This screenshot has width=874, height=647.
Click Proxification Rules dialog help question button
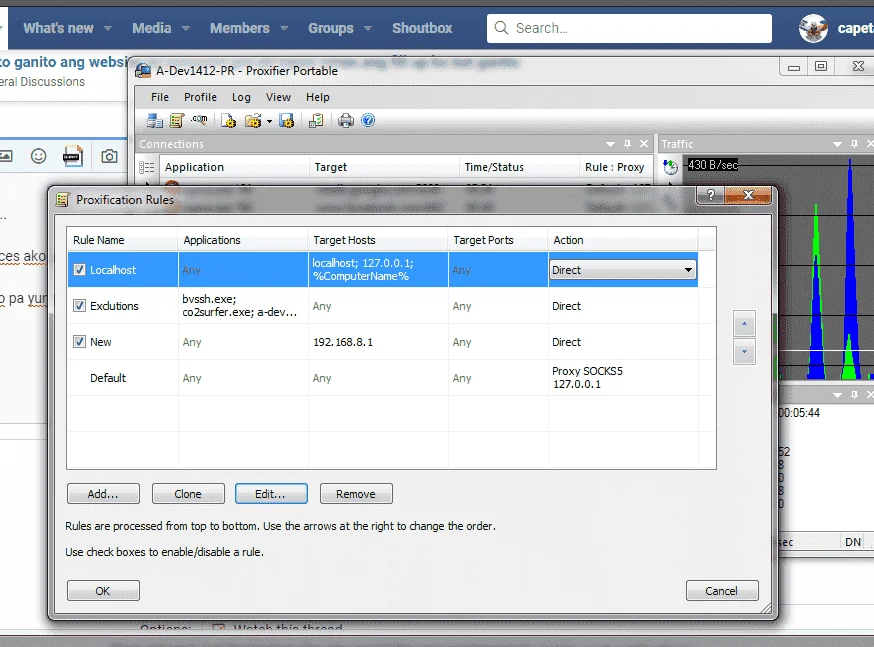click(711, 195)
